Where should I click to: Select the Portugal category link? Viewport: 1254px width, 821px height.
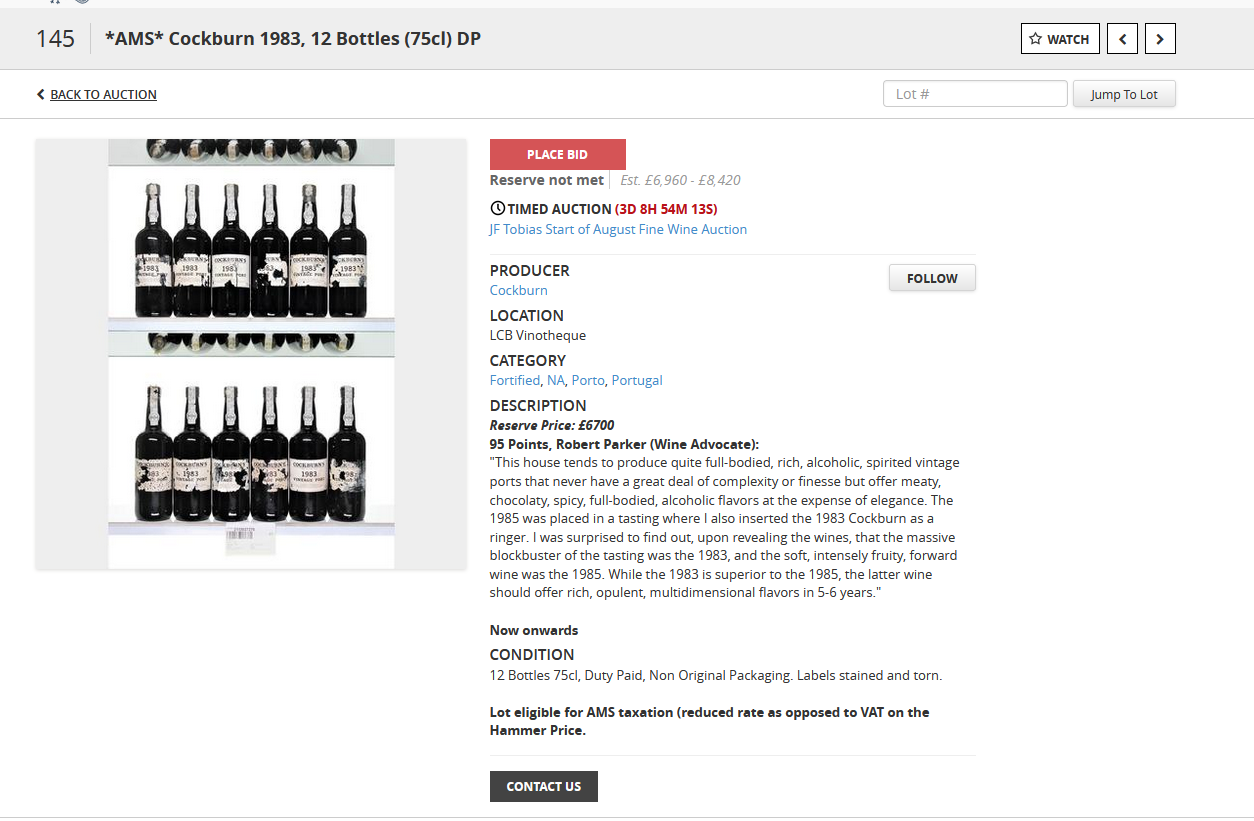coord(637,380)
